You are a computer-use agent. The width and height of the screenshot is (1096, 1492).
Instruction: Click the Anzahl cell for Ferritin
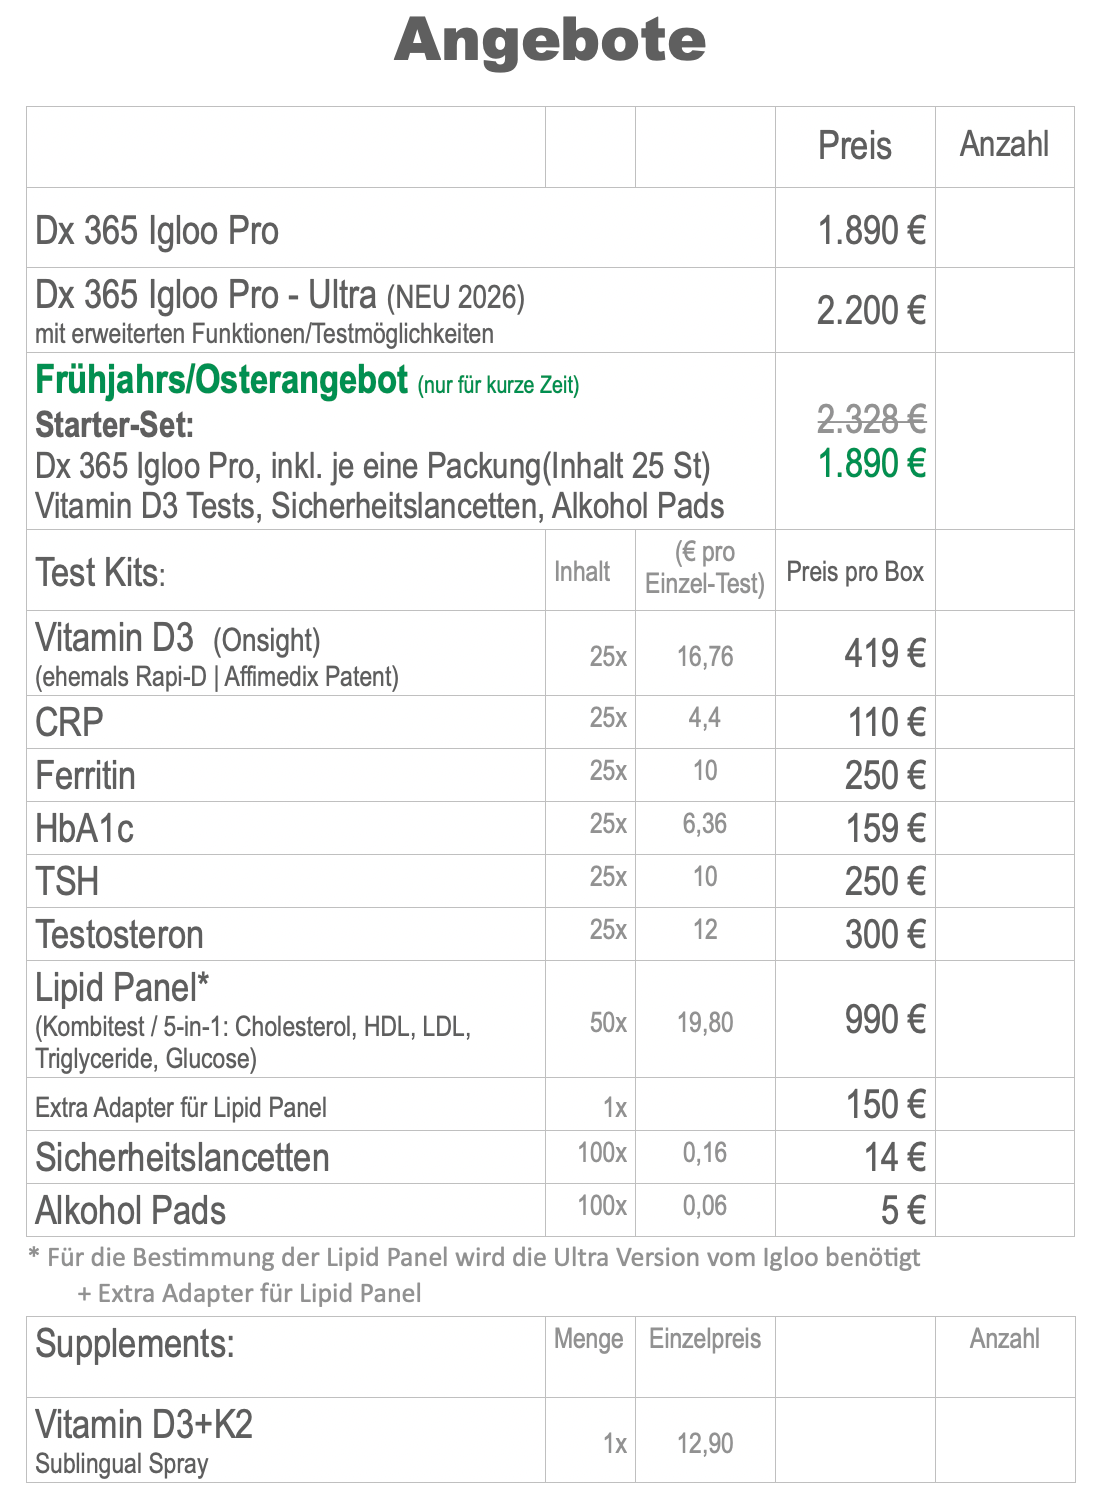tap(1004, 775)
